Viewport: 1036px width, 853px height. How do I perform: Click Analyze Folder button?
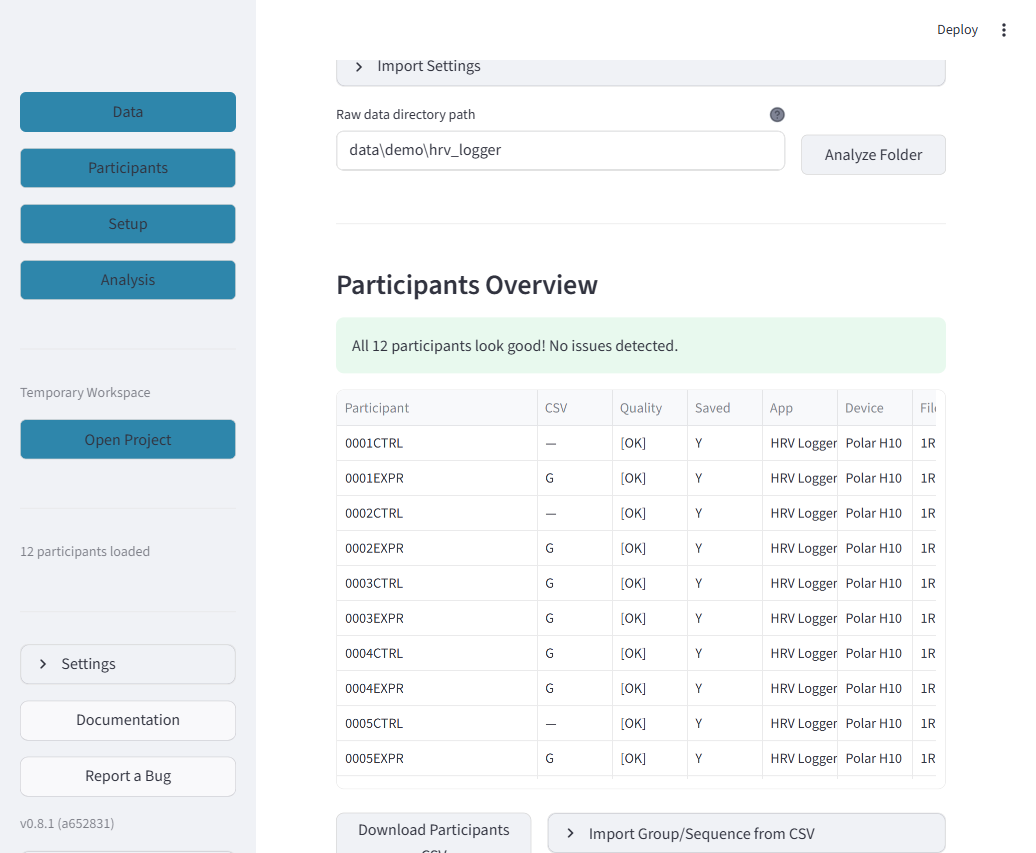[x=873, y=155]
